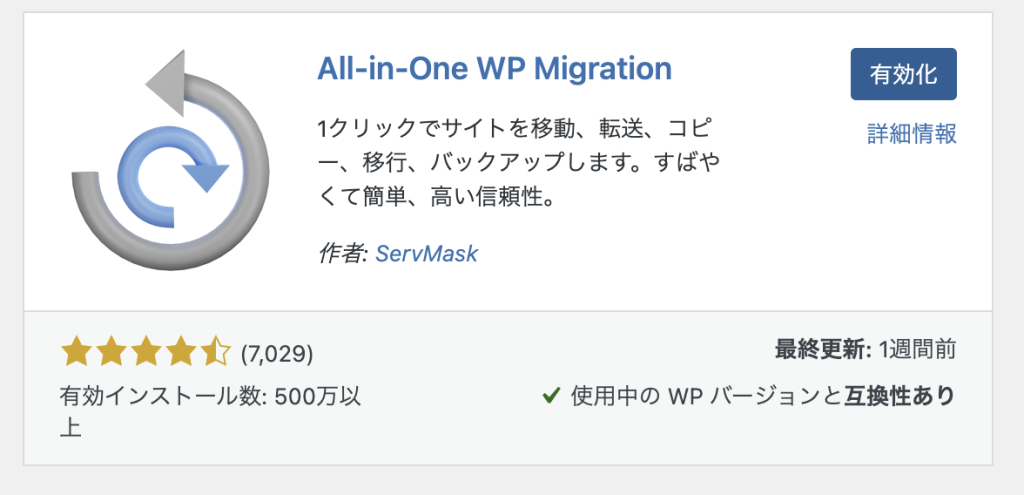Click the green compatibility checkmark
1024x495 pixels.
pos(552,396)
